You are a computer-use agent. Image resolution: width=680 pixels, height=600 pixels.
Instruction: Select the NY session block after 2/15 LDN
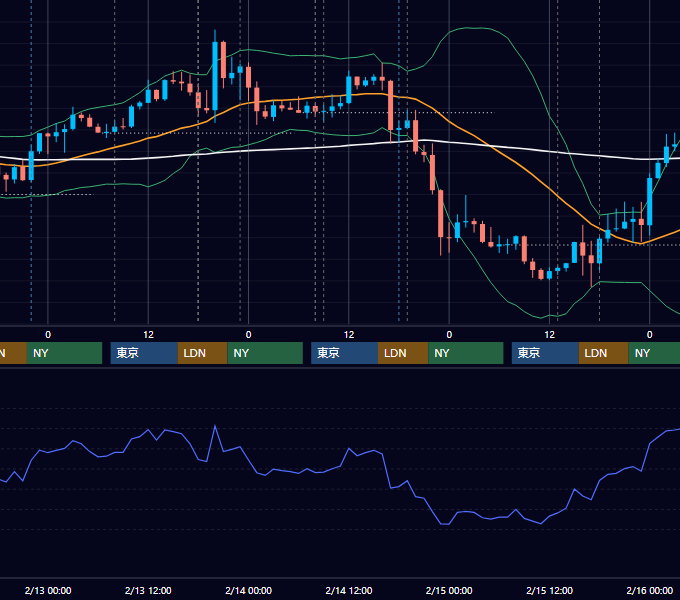coord(654,353)
